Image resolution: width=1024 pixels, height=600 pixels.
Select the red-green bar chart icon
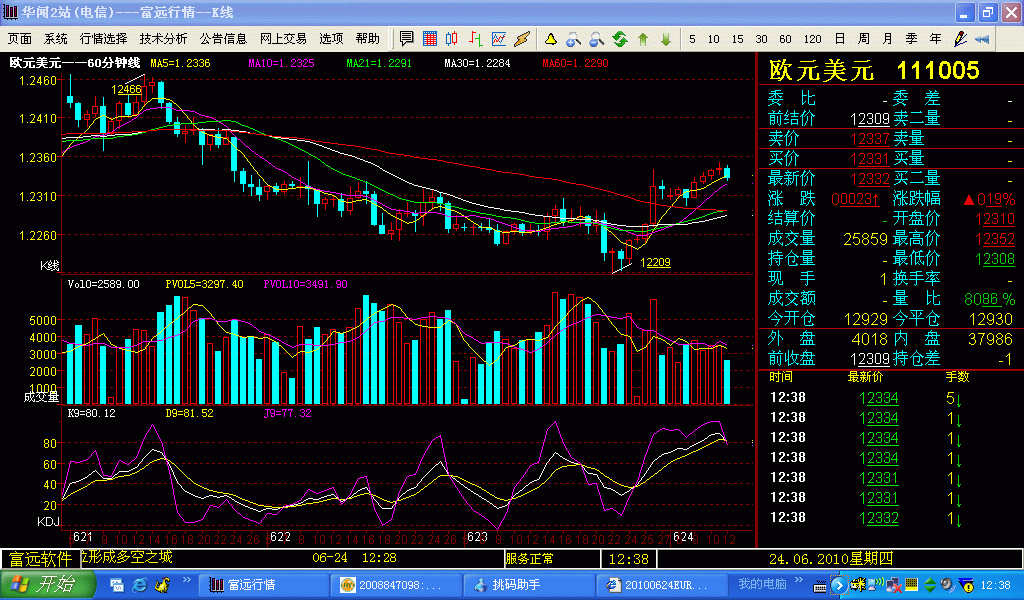tap(475, 39)
